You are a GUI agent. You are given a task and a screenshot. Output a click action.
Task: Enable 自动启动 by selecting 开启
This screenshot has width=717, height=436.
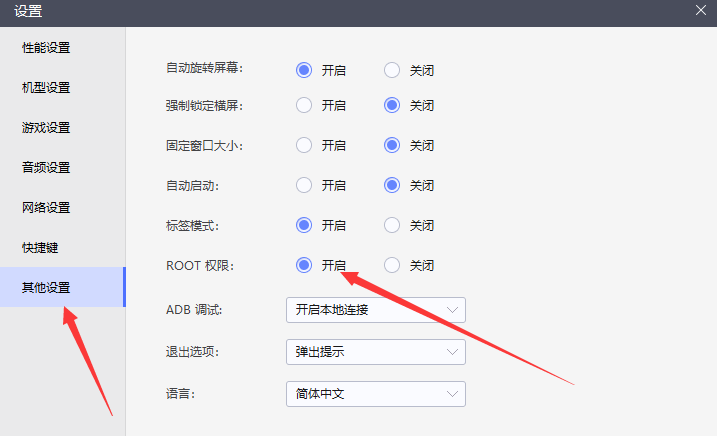click(305, 185)
